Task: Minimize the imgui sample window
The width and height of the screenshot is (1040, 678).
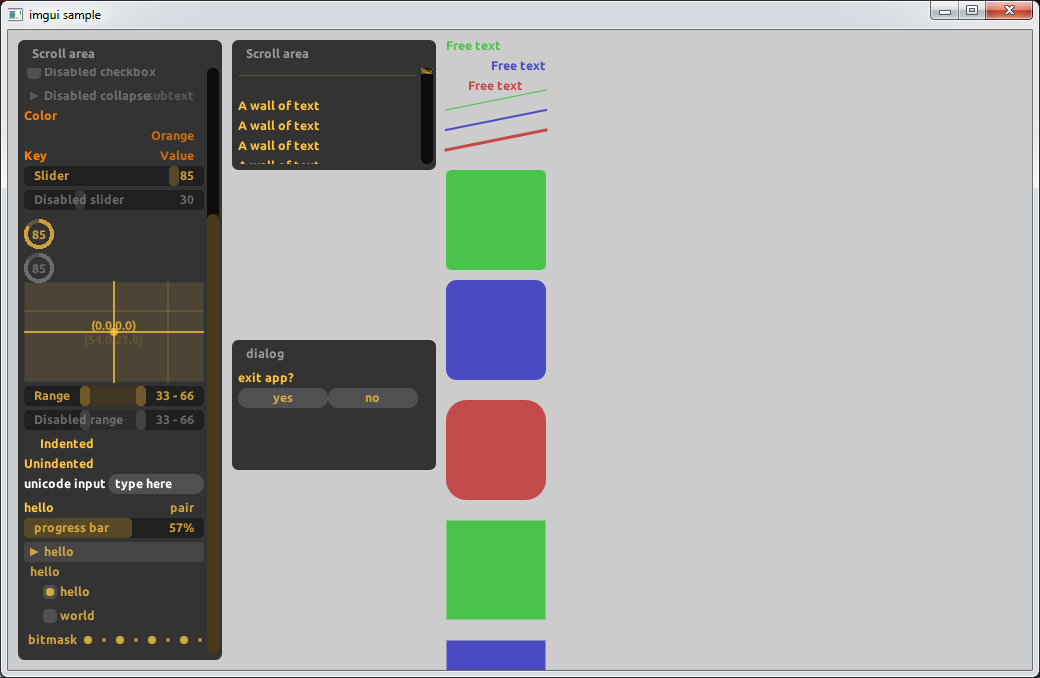Action: coord(945,11)
